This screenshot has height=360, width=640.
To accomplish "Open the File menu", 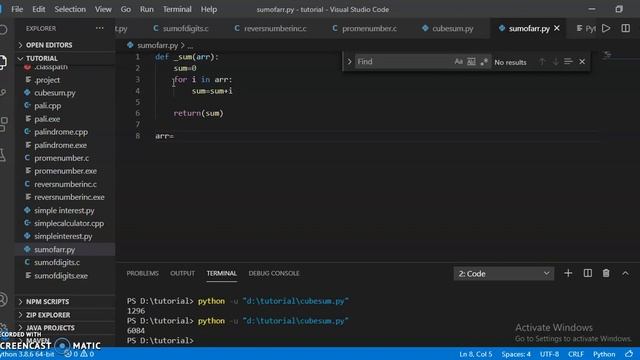I will 17,9.
